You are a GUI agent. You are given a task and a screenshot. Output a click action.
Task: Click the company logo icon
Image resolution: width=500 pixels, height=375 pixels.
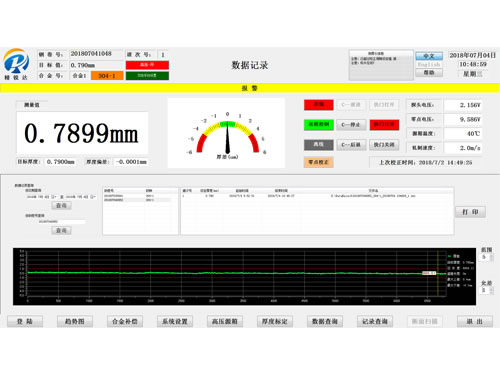click(x=16, y=61)
